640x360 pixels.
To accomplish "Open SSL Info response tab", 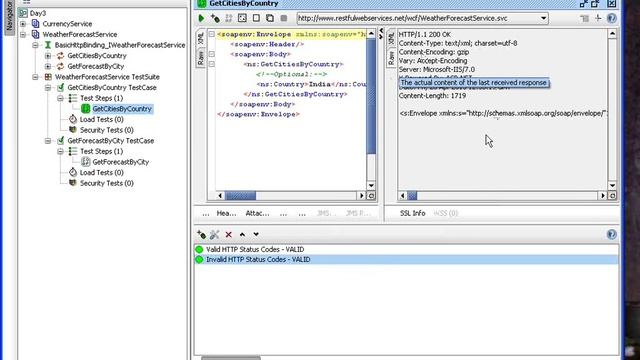I will point(412,213).
